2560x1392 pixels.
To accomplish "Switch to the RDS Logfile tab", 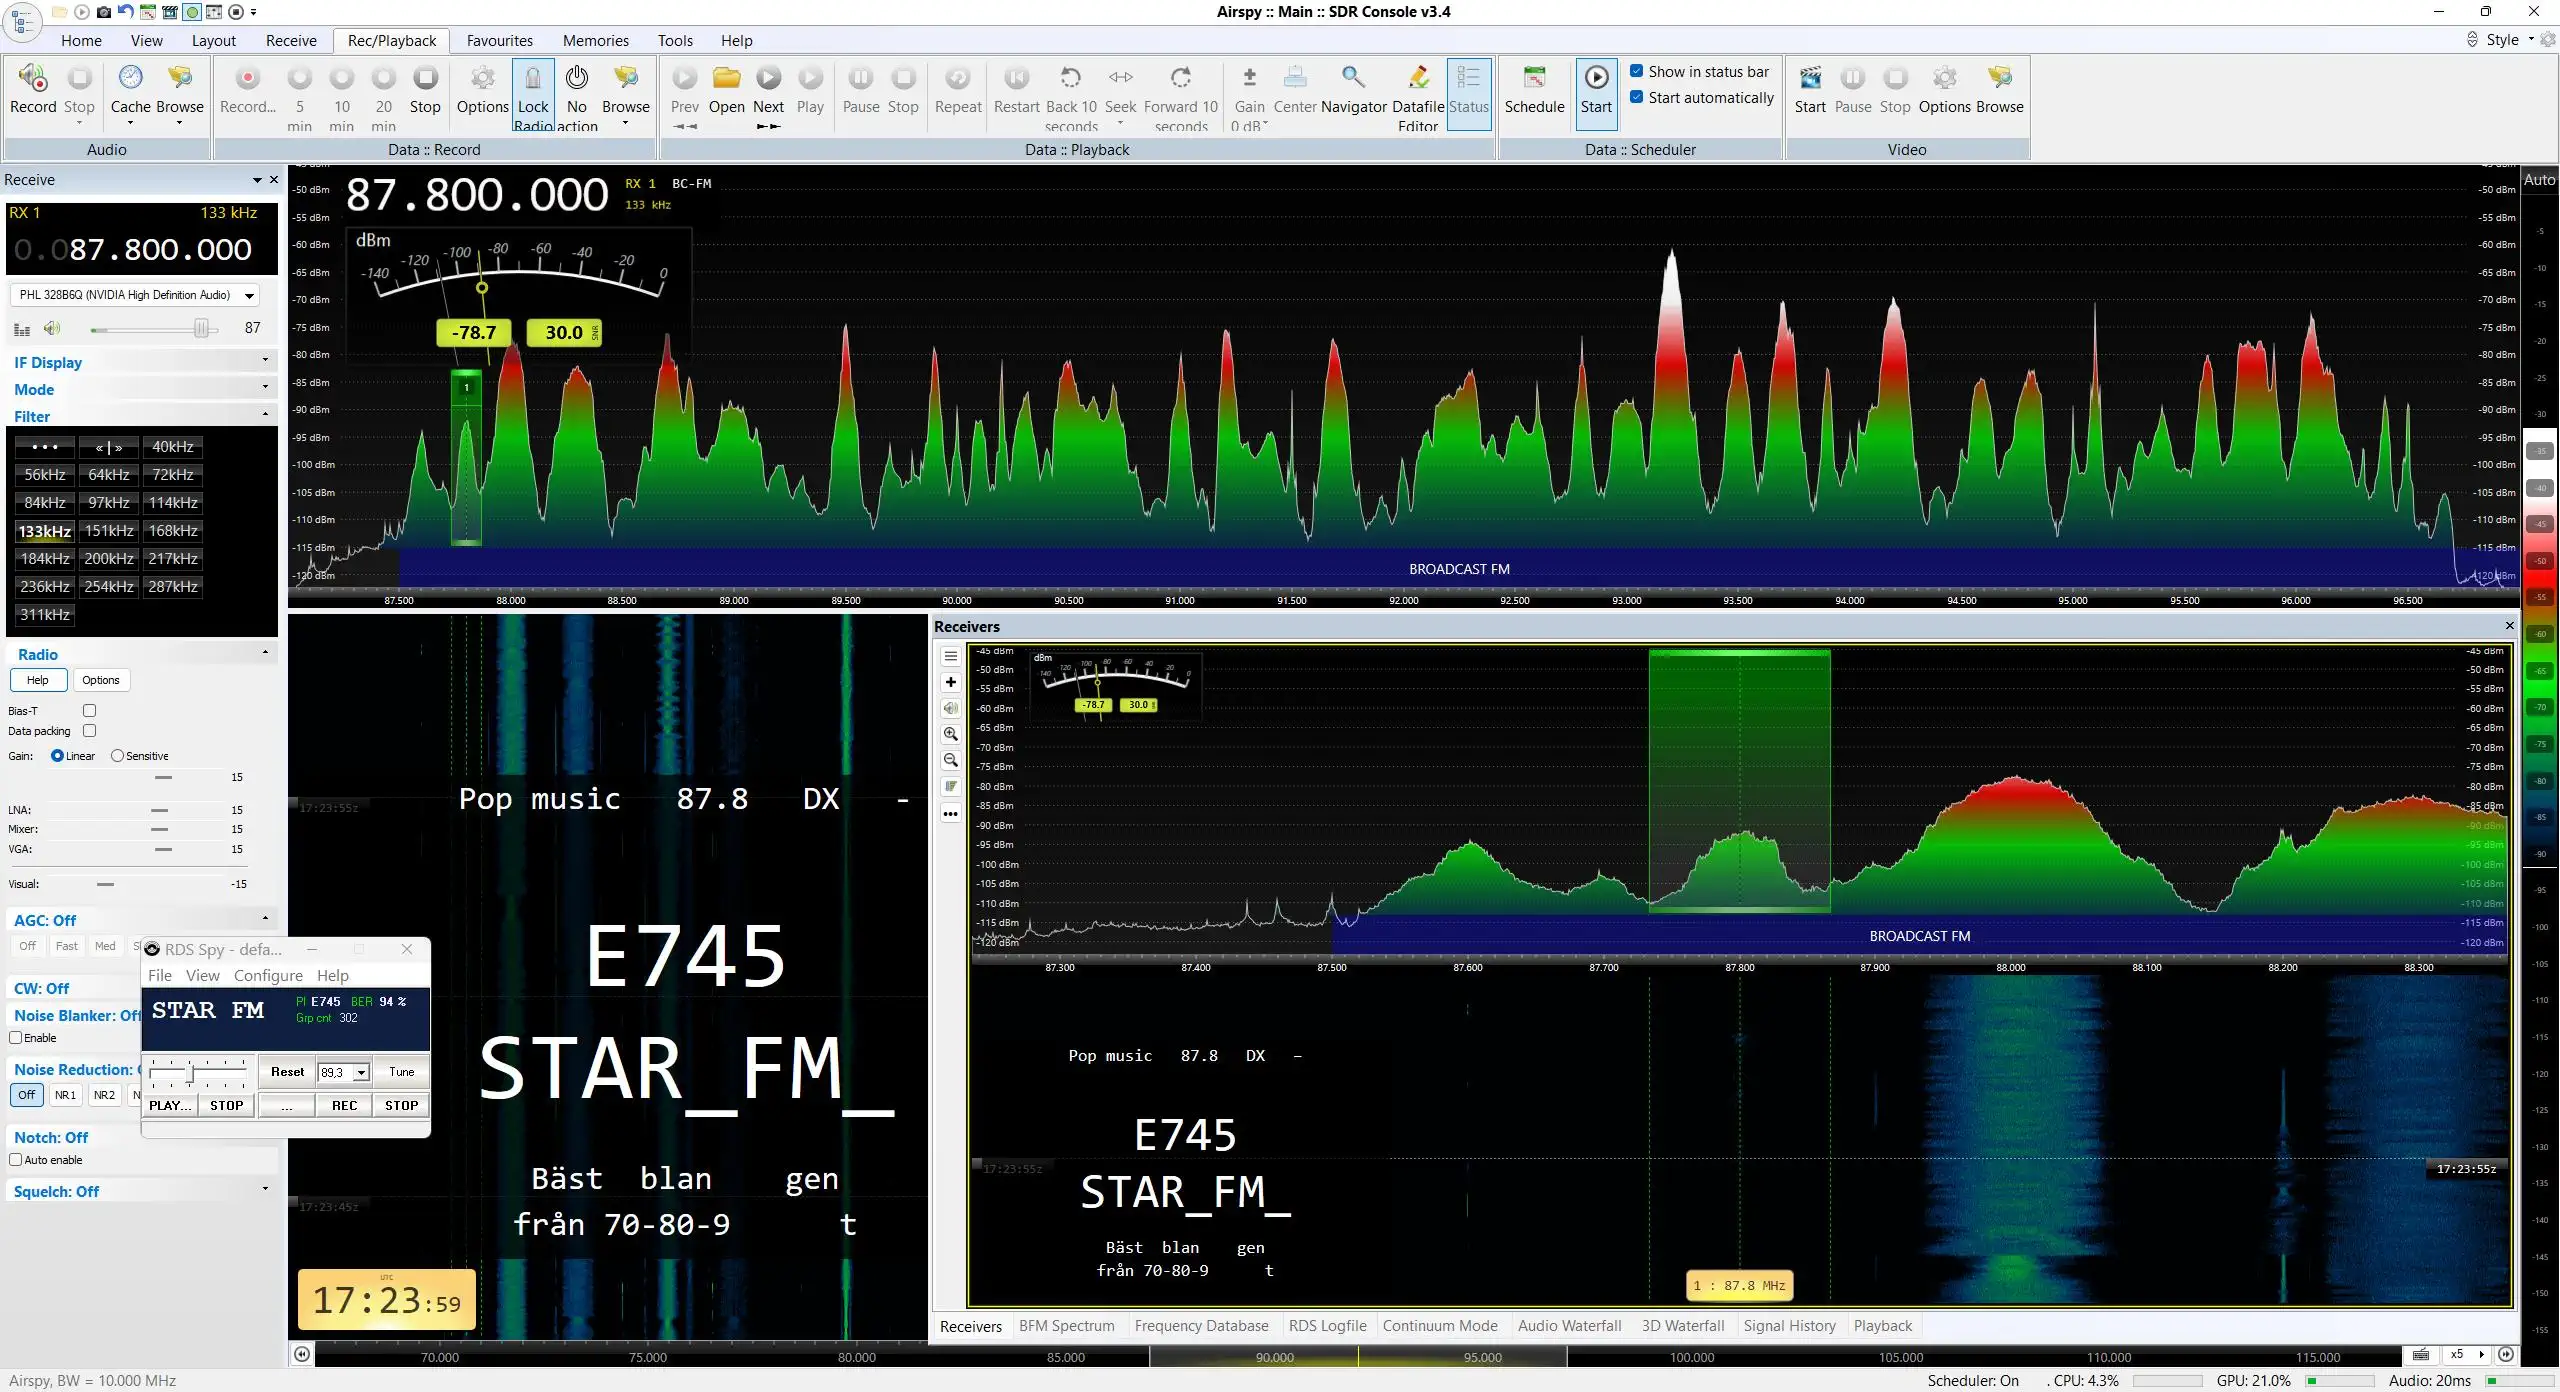I will pyautogui.click(x=1327, y=1326).
